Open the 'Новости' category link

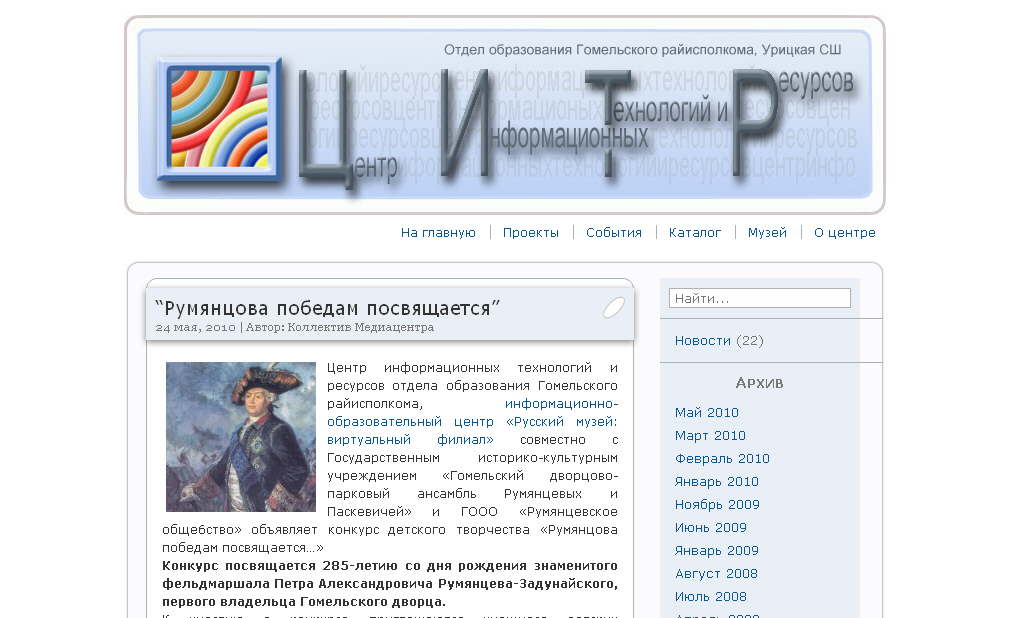click(x=702, y=341)
